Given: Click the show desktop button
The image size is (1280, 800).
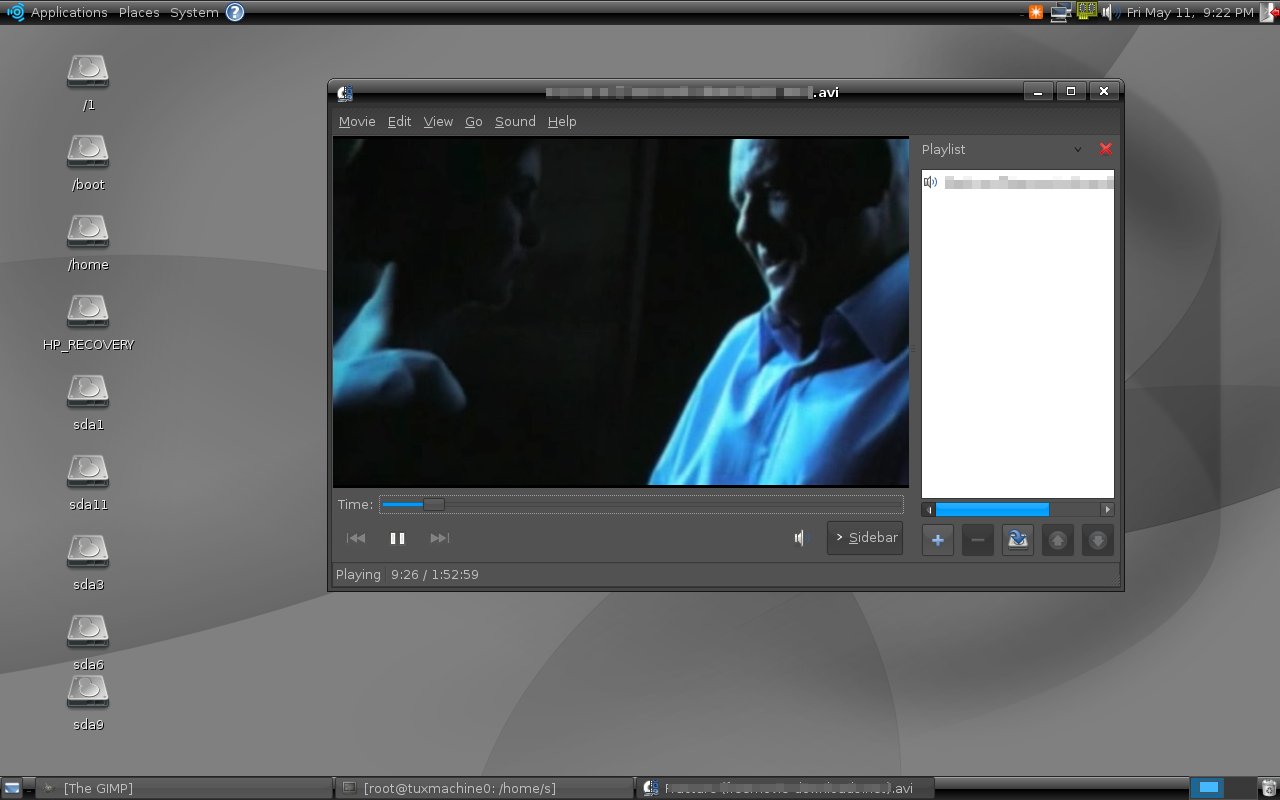Looking at the screenshot, I should coord(11,788).
